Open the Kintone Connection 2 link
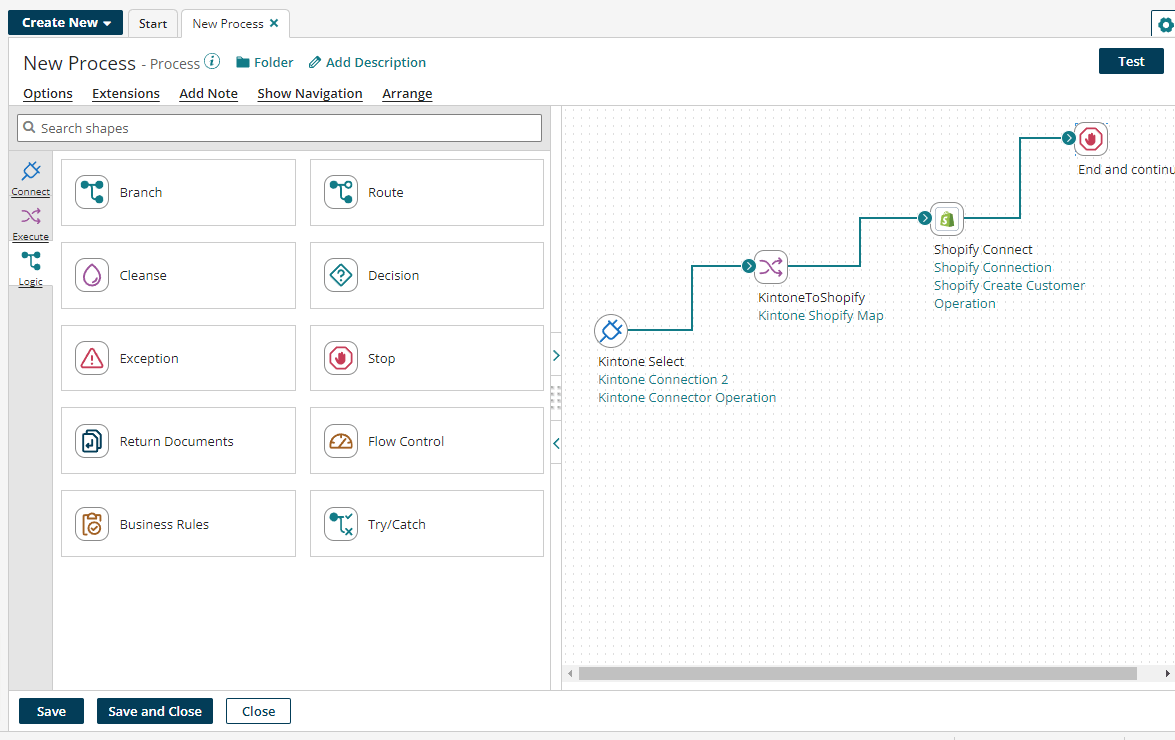The image size is (1175, 740). [663, 380]
